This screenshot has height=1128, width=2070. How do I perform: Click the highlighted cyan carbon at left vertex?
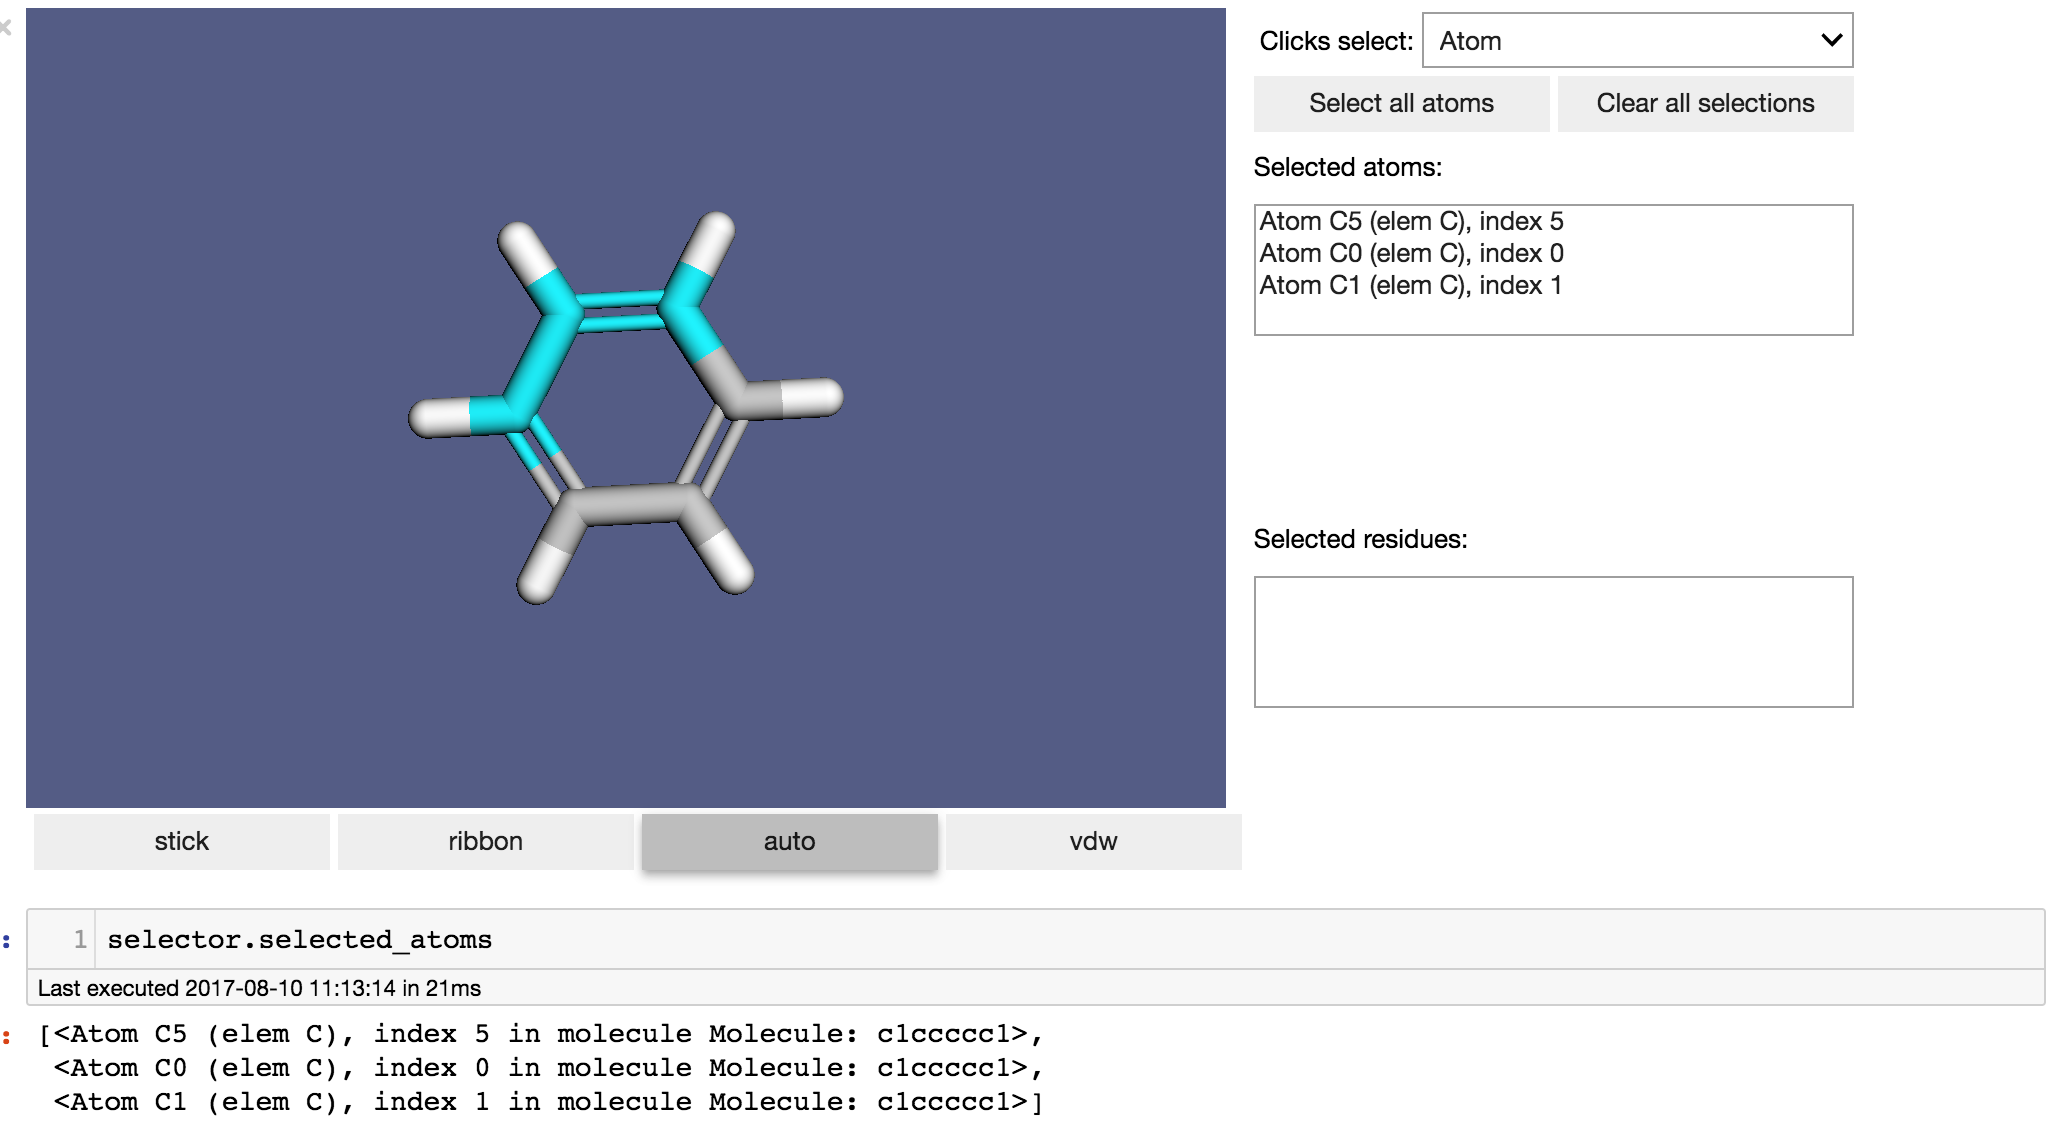(510, 410)
